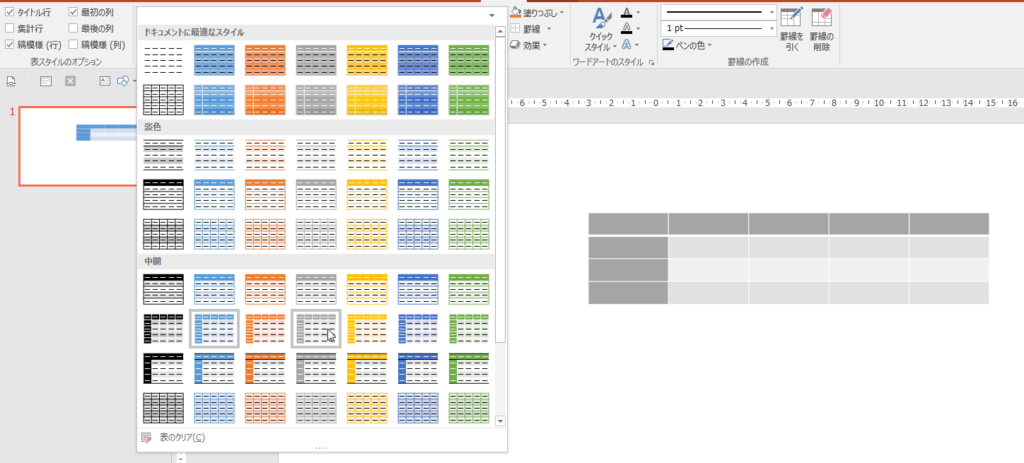
Task: Toggle the タイトル行 checkbox
Action: 10,12
